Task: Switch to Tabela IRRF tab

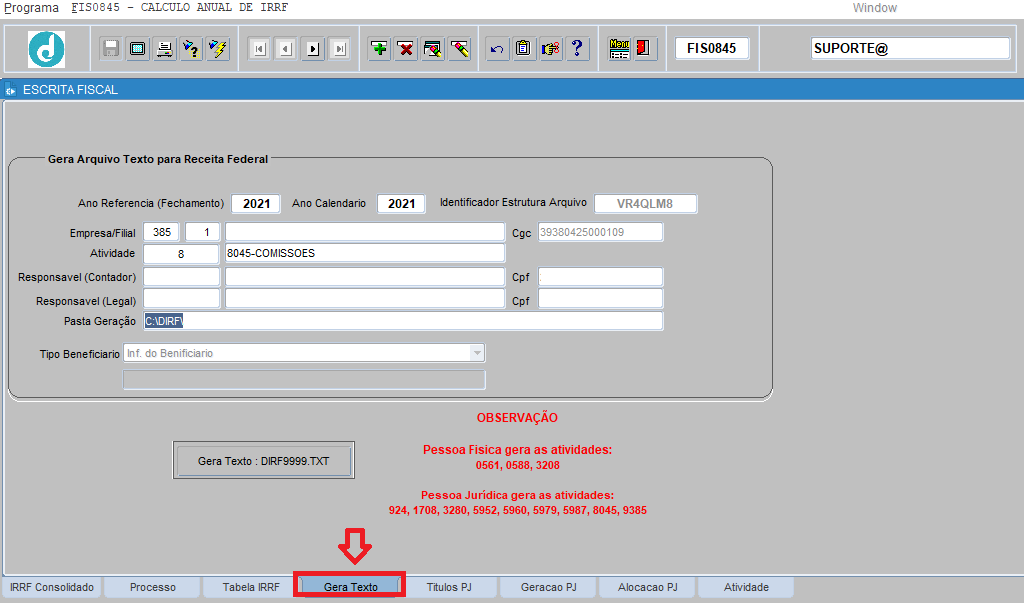Action: click(251, 587)
